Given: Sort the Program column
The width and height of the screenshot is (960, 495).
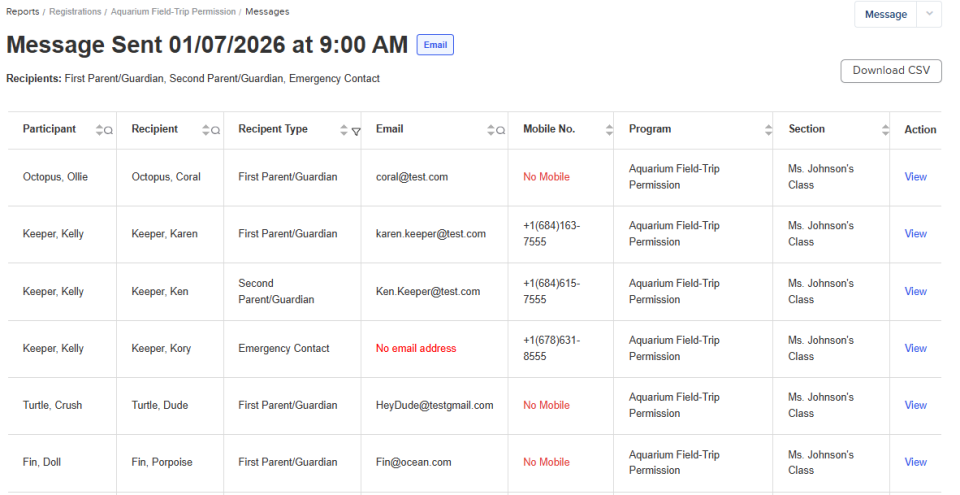Looking at the screenshot, I should tap(768, 130).
